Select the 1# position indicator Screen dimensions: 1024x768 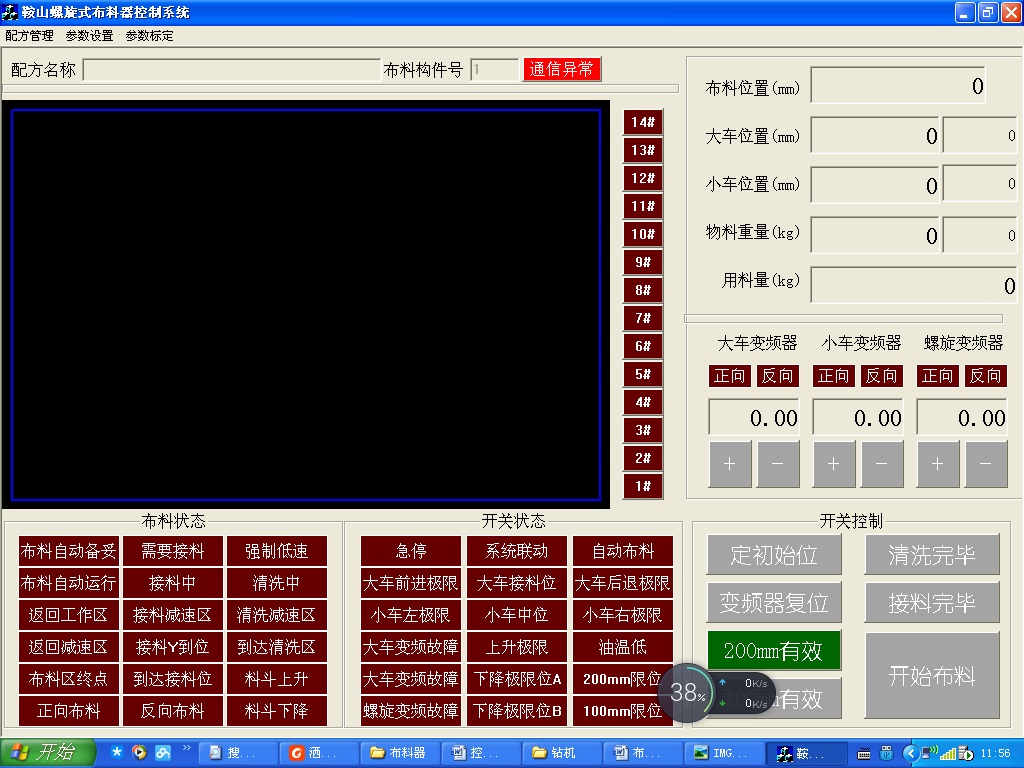(642, 486)
